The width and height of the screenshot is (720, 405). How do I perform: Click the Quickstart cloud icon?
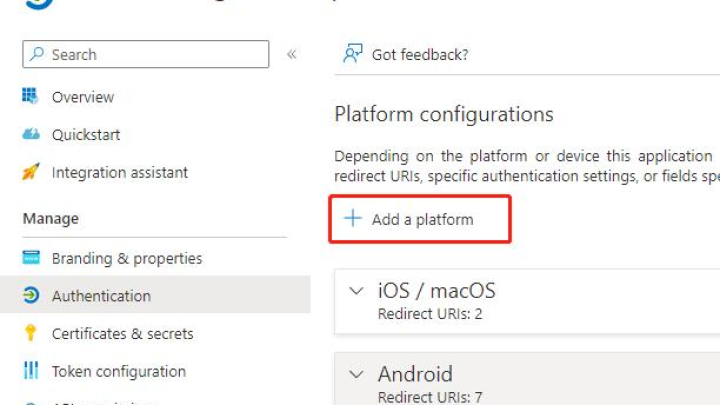pos(31,134)
